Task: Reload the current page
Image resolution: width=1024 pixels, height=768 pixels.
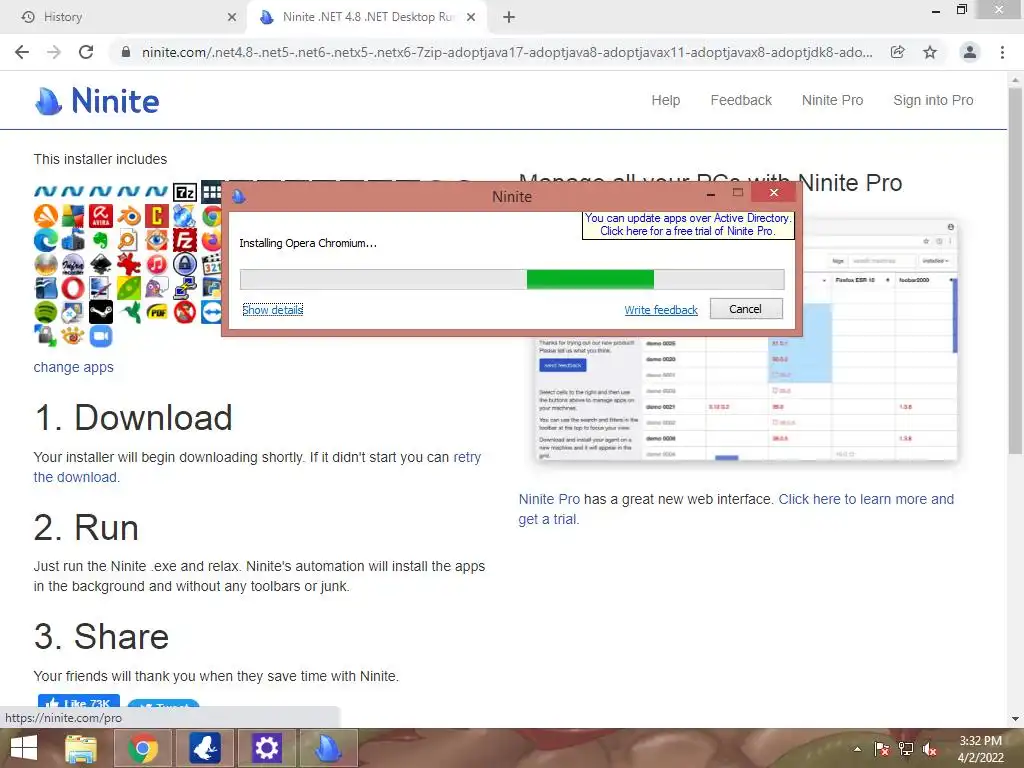Action: click(86, 52)
